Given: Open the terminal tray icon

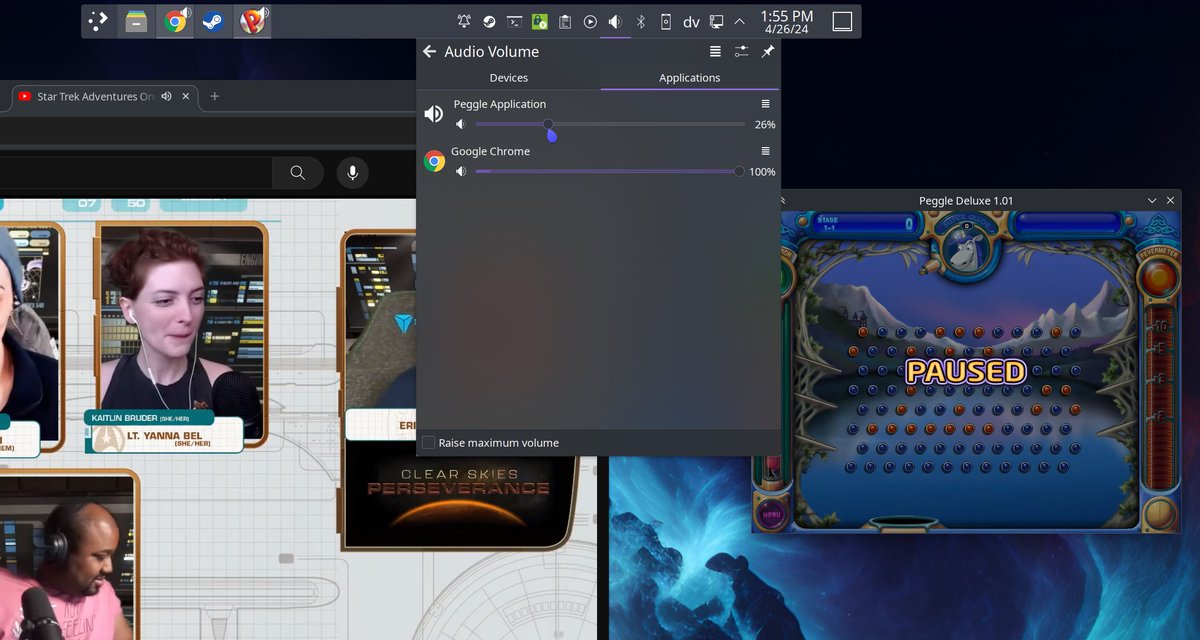Looking at the screenshot, I should coord(514,21).
